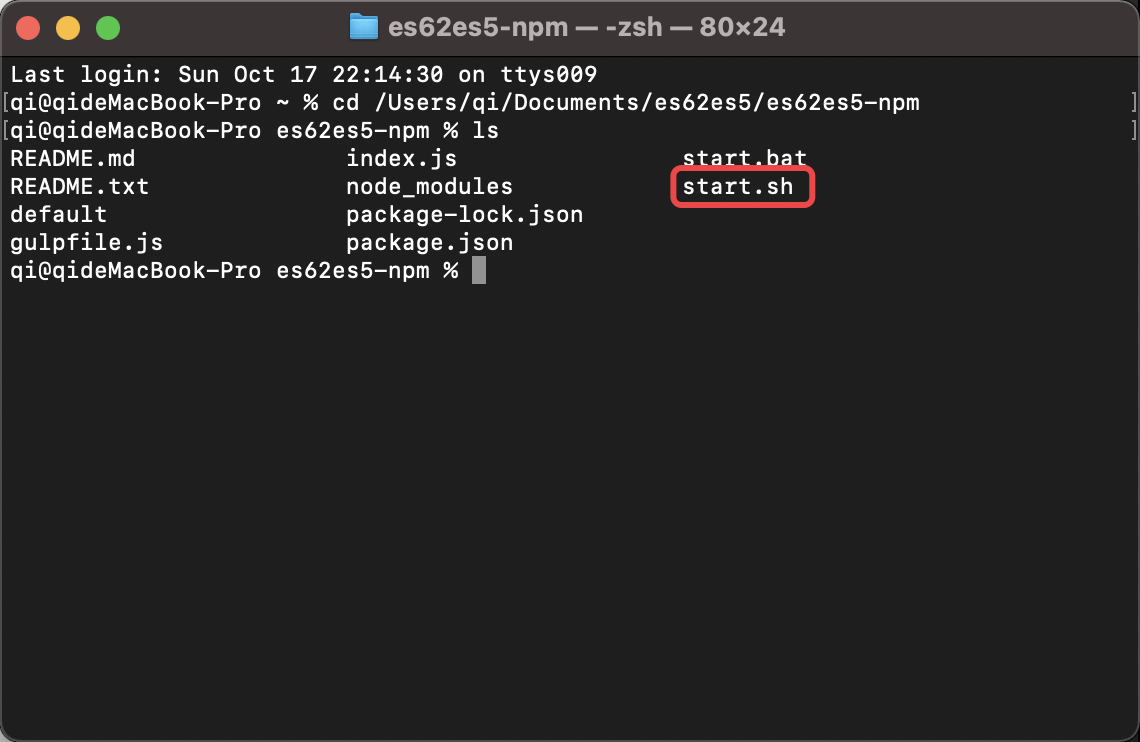
Task: Click the node_modules directory name
Action: [x=429, y=187]
